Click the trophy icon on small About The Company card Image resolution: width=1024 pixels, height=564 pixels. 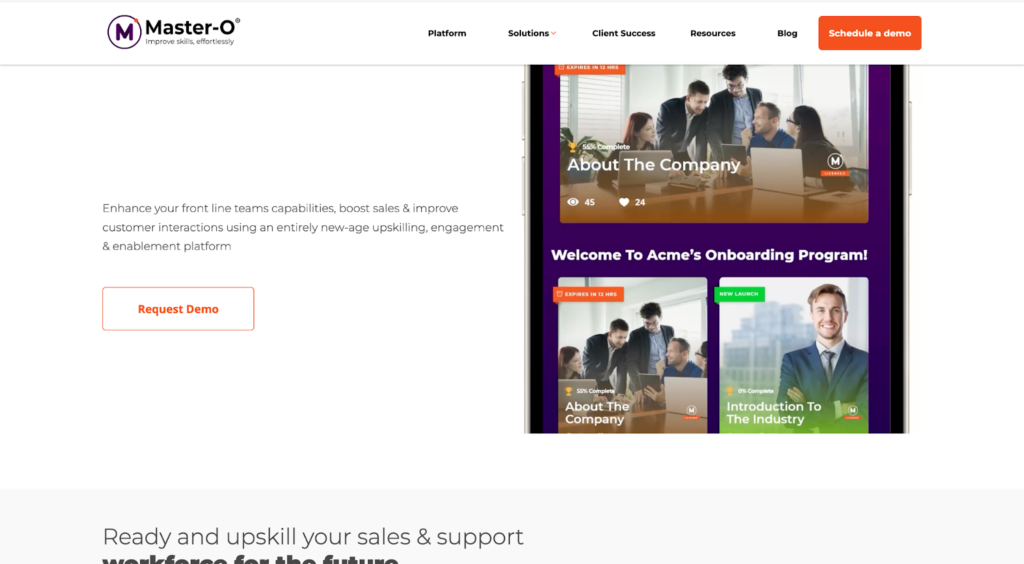[569, 391]
